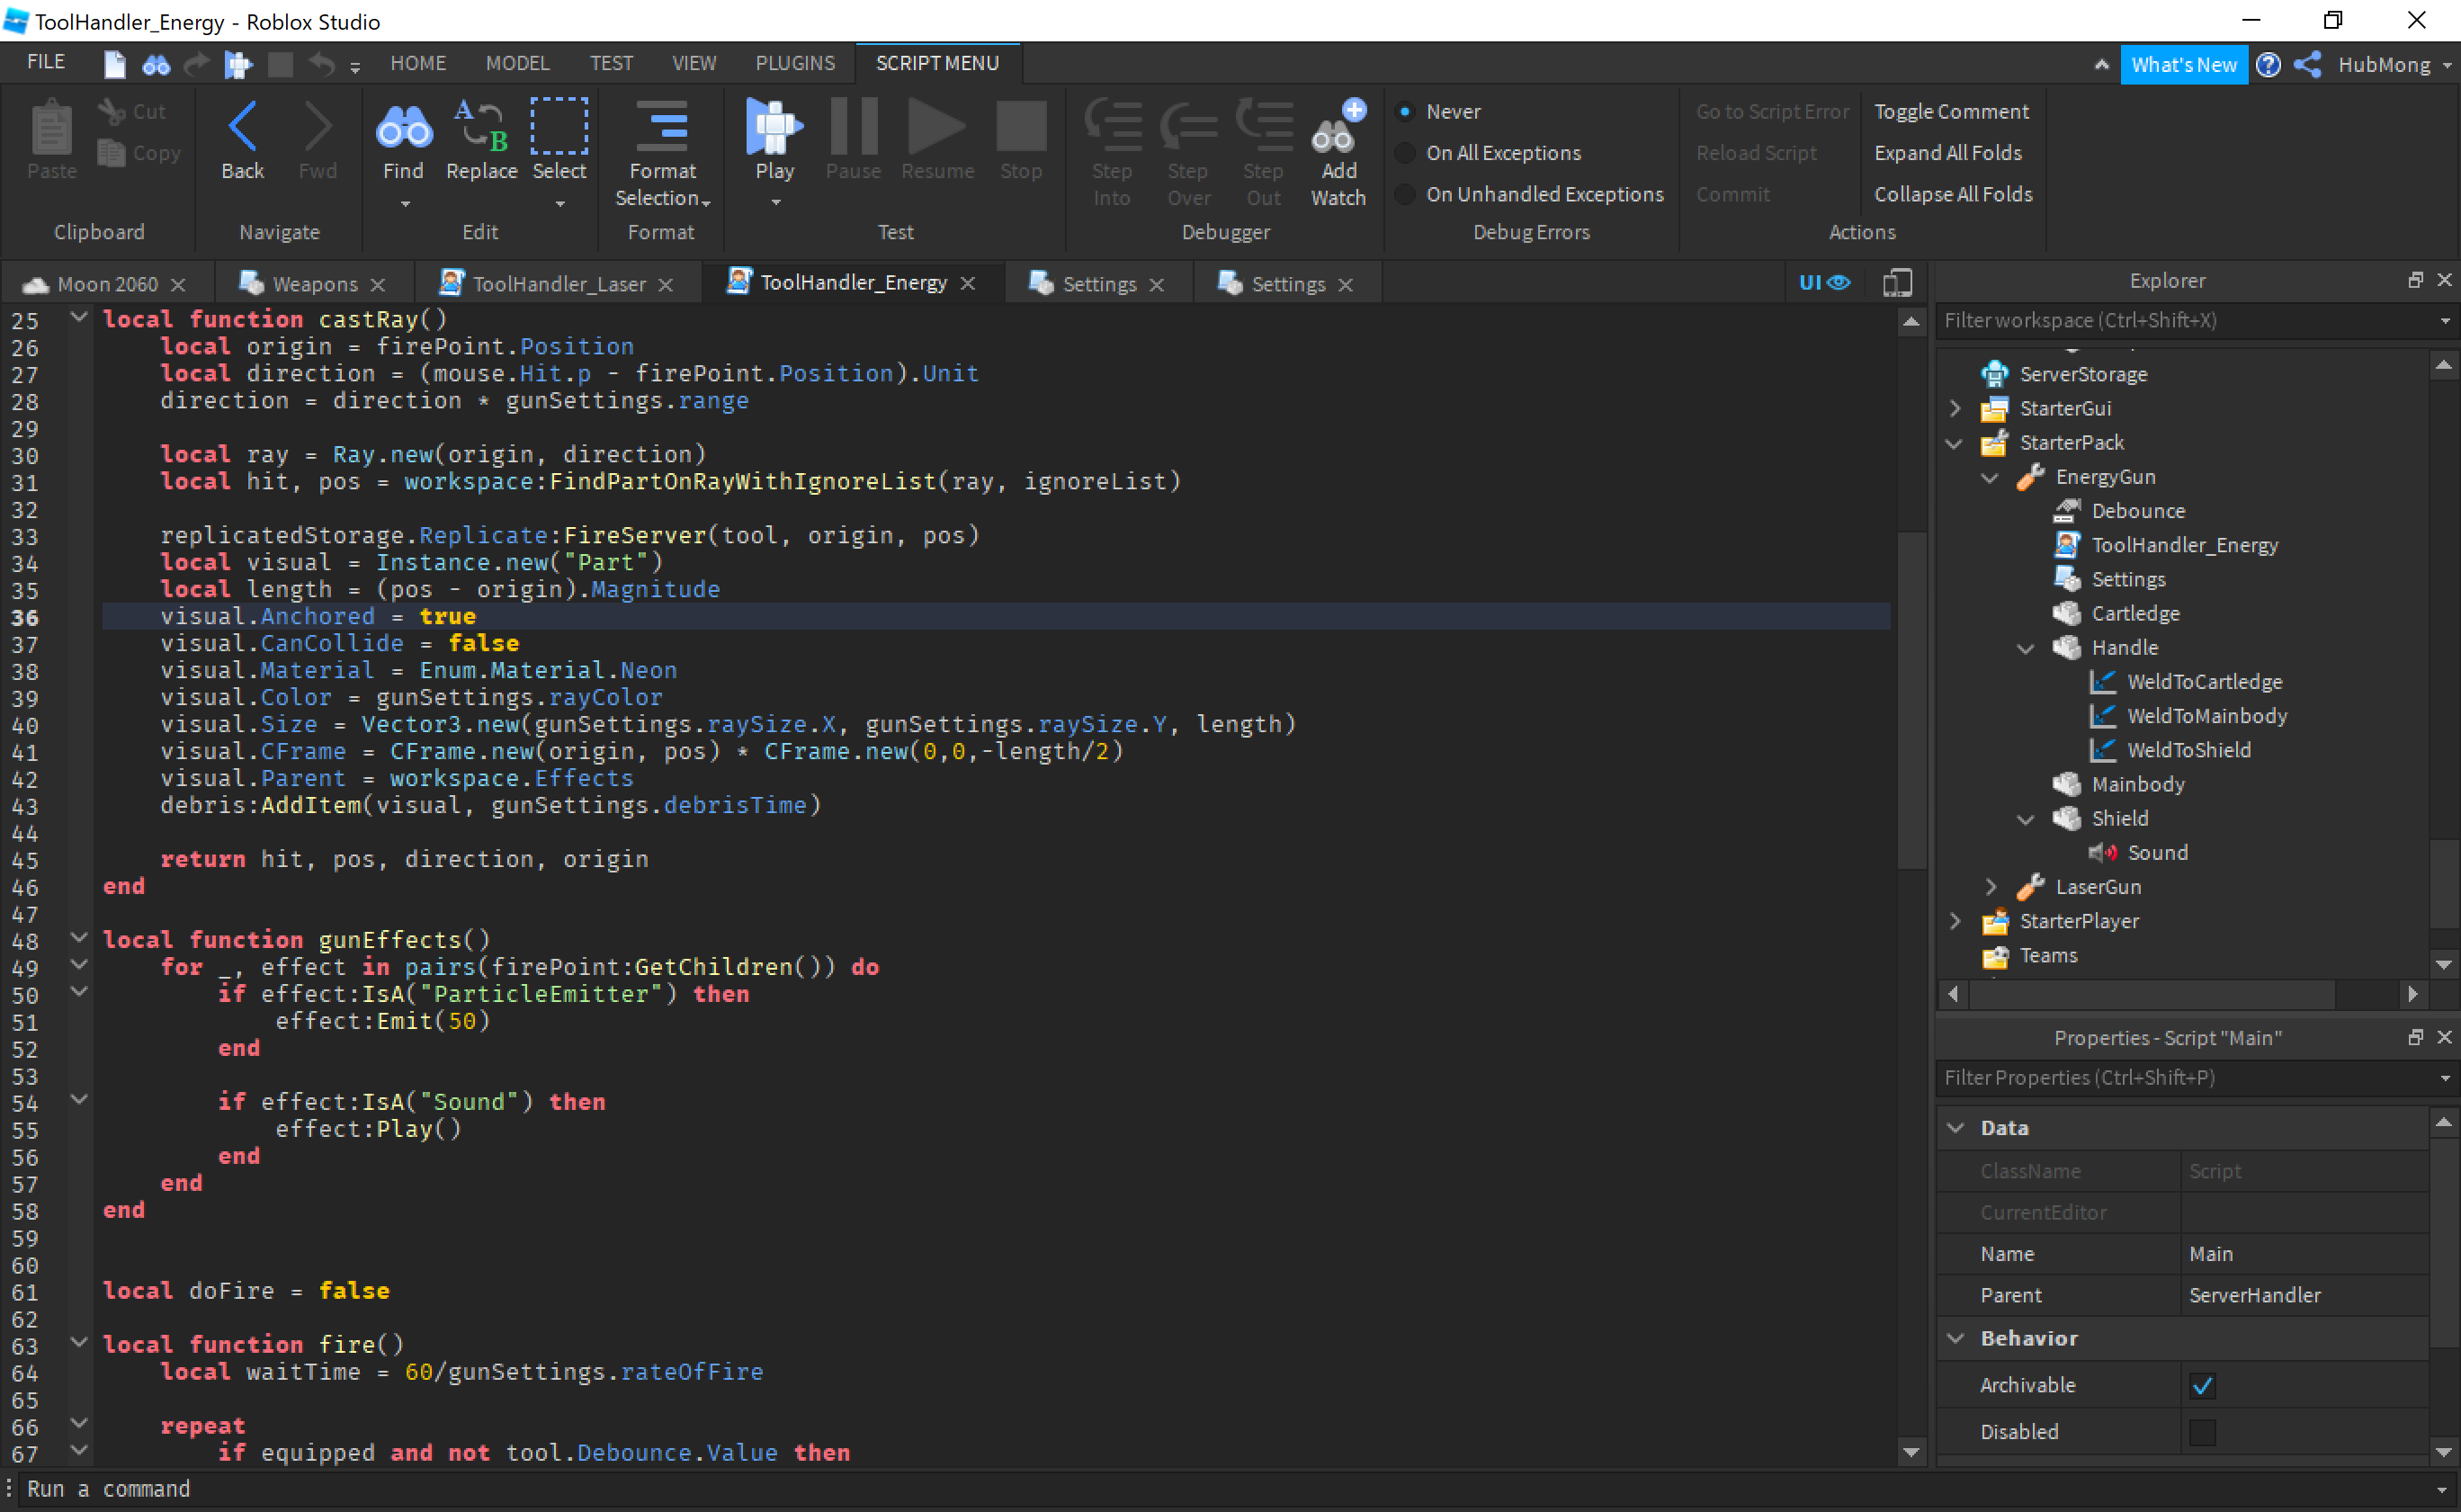Navigate Back in the script editor

[x=243, y=128]
